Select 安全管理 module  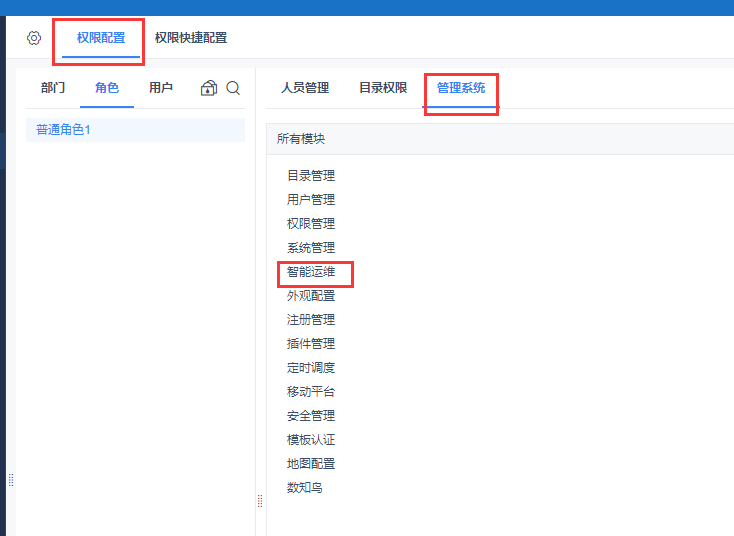pos(311,416)
